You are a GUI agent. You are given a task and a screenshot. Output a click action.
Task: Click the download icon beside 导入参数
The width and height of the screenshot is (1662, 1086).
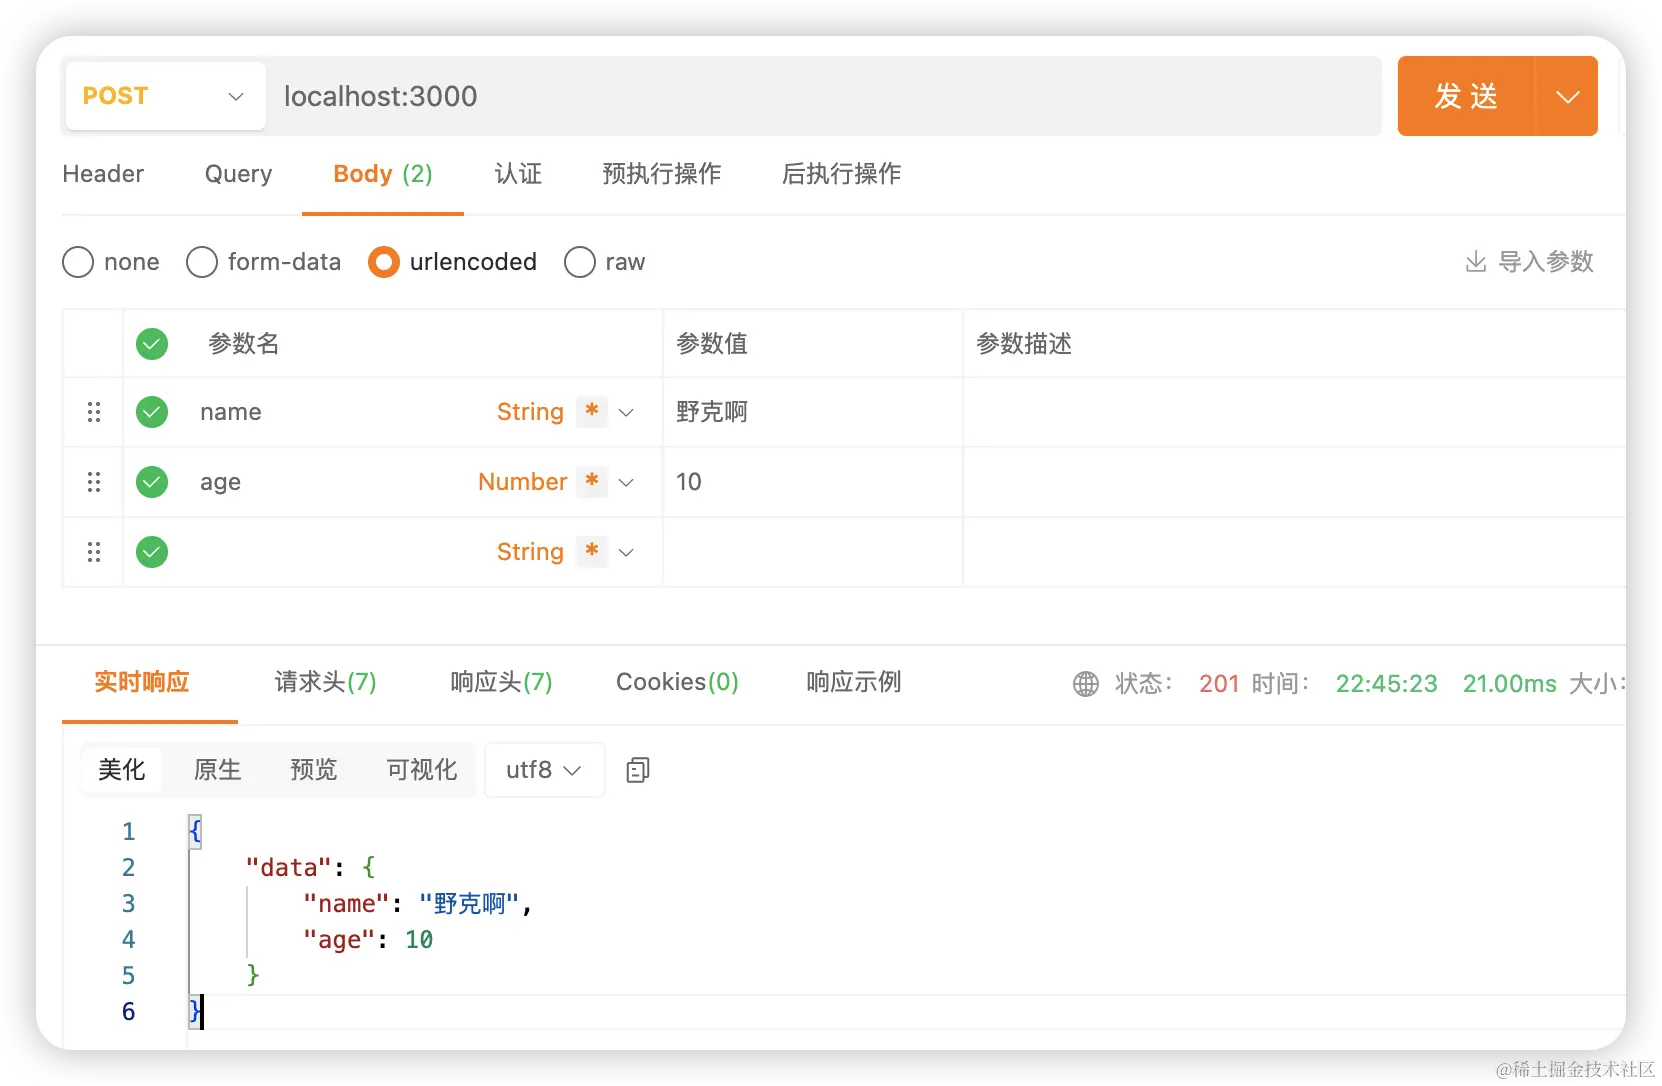[x=1476, y=261]
